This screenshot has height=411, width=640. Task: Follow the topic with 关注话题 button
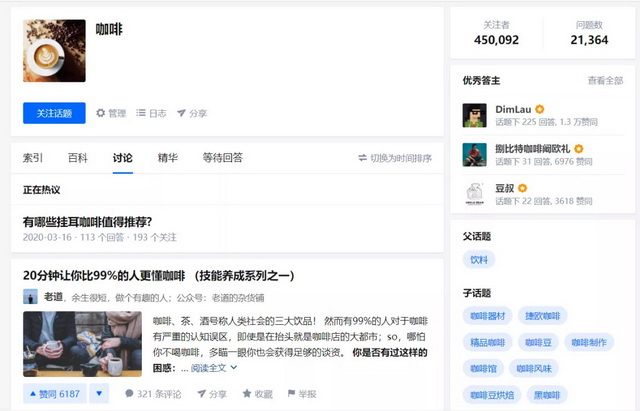click(54, 114)
